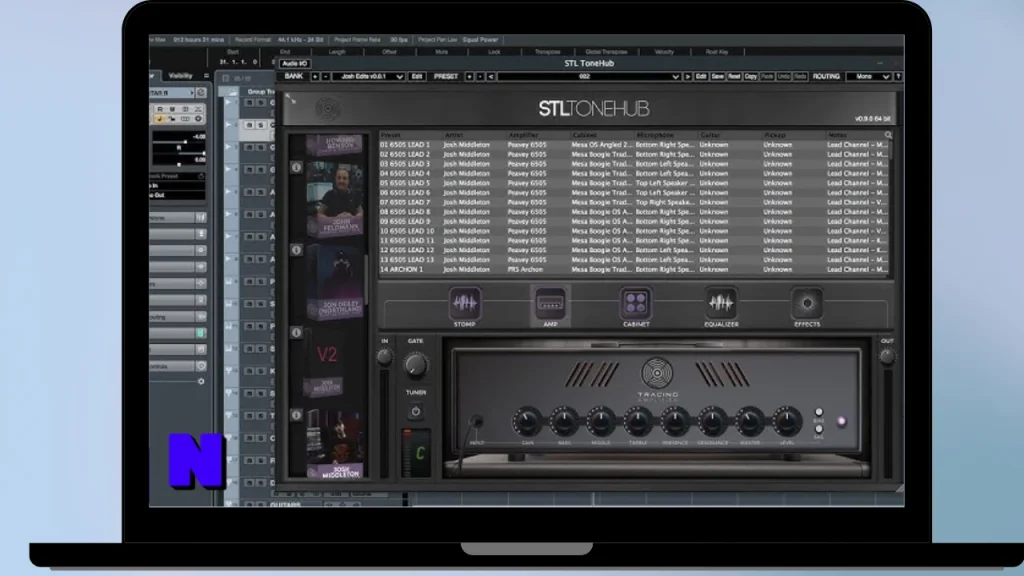Switch to the Visibility tab in Cubase

(x=180, y=76)
